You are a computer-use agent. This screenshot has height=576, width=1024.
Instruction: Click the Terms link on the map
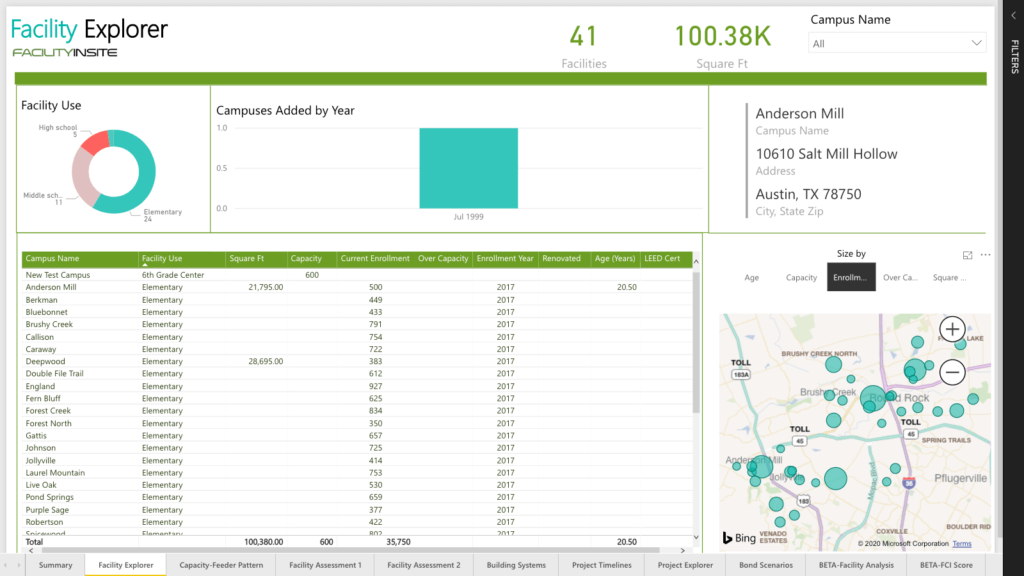click(962, 544)
